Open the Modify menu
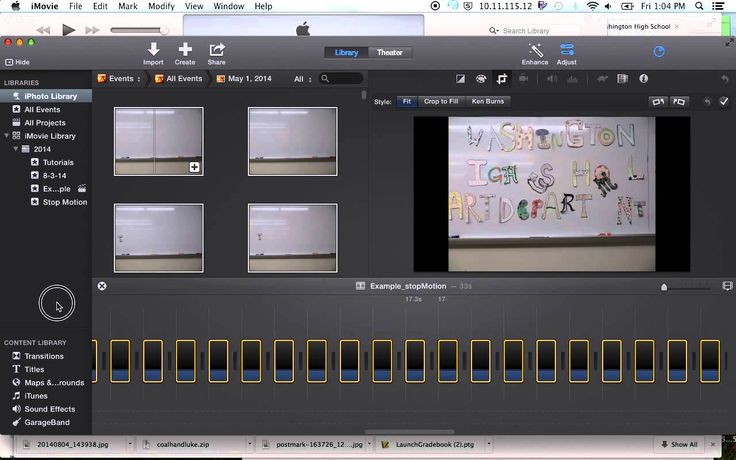 coord(161,6)
